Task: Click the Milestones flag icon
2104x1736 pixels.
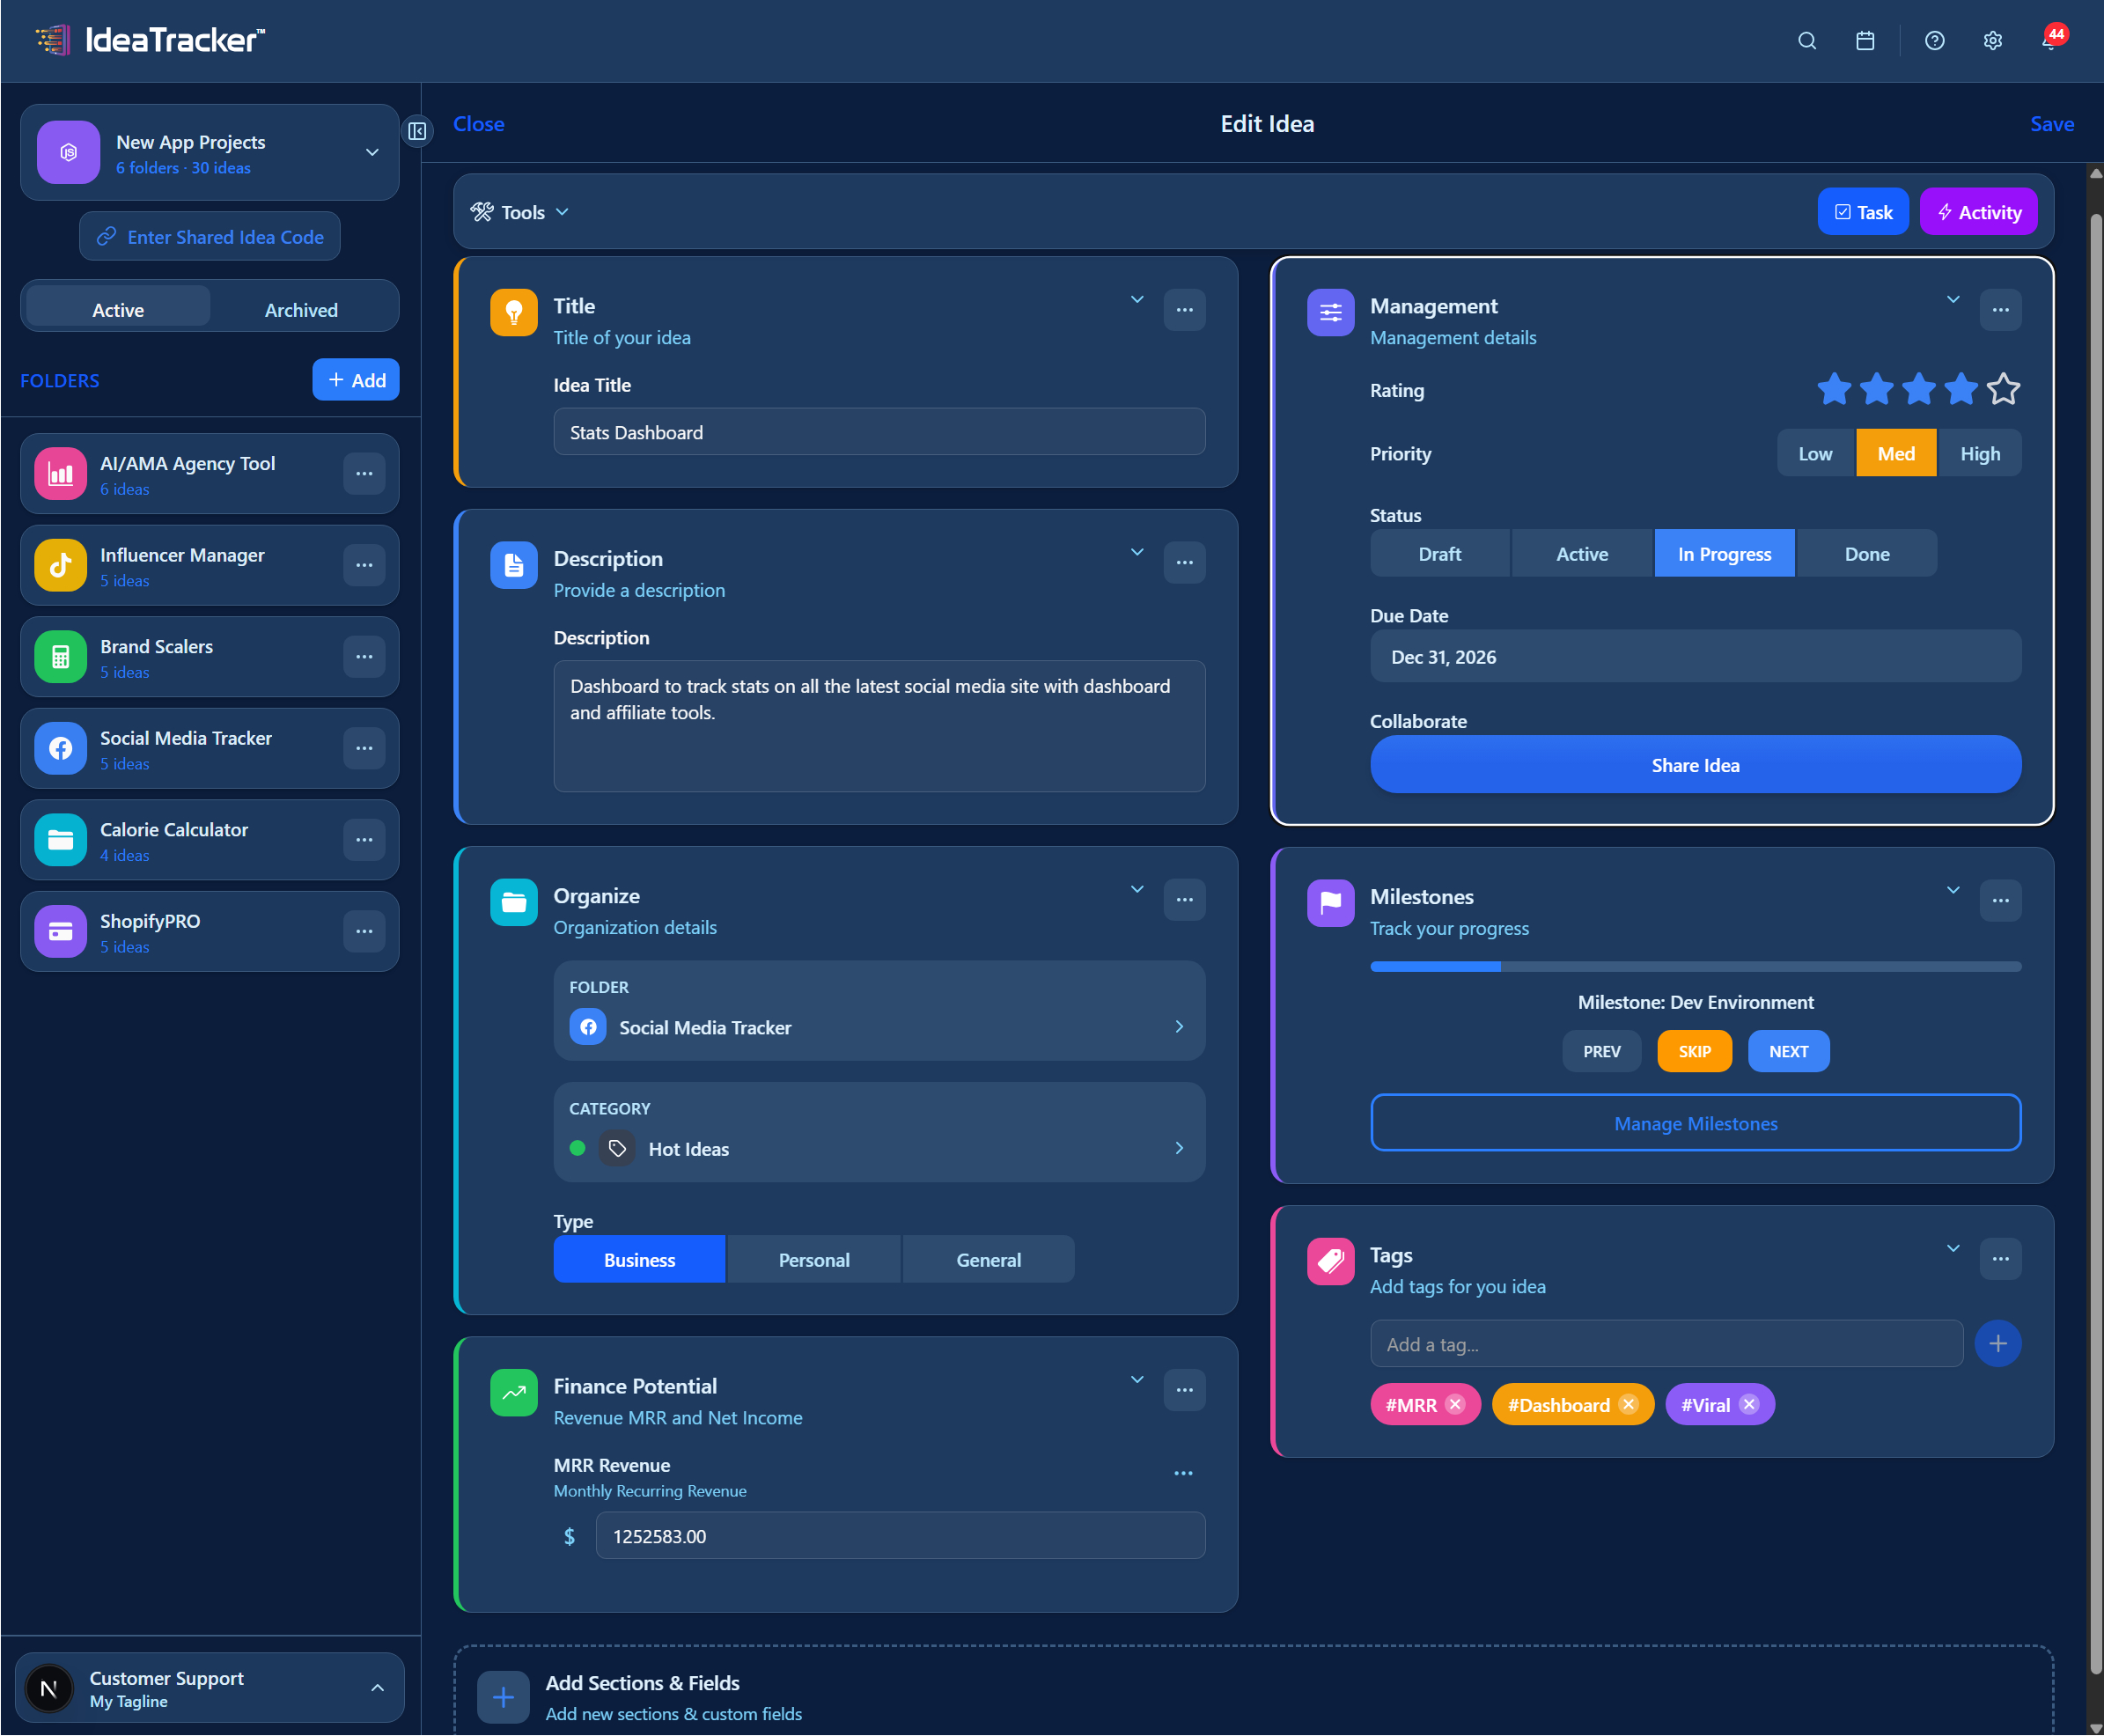Action: 1329,902
